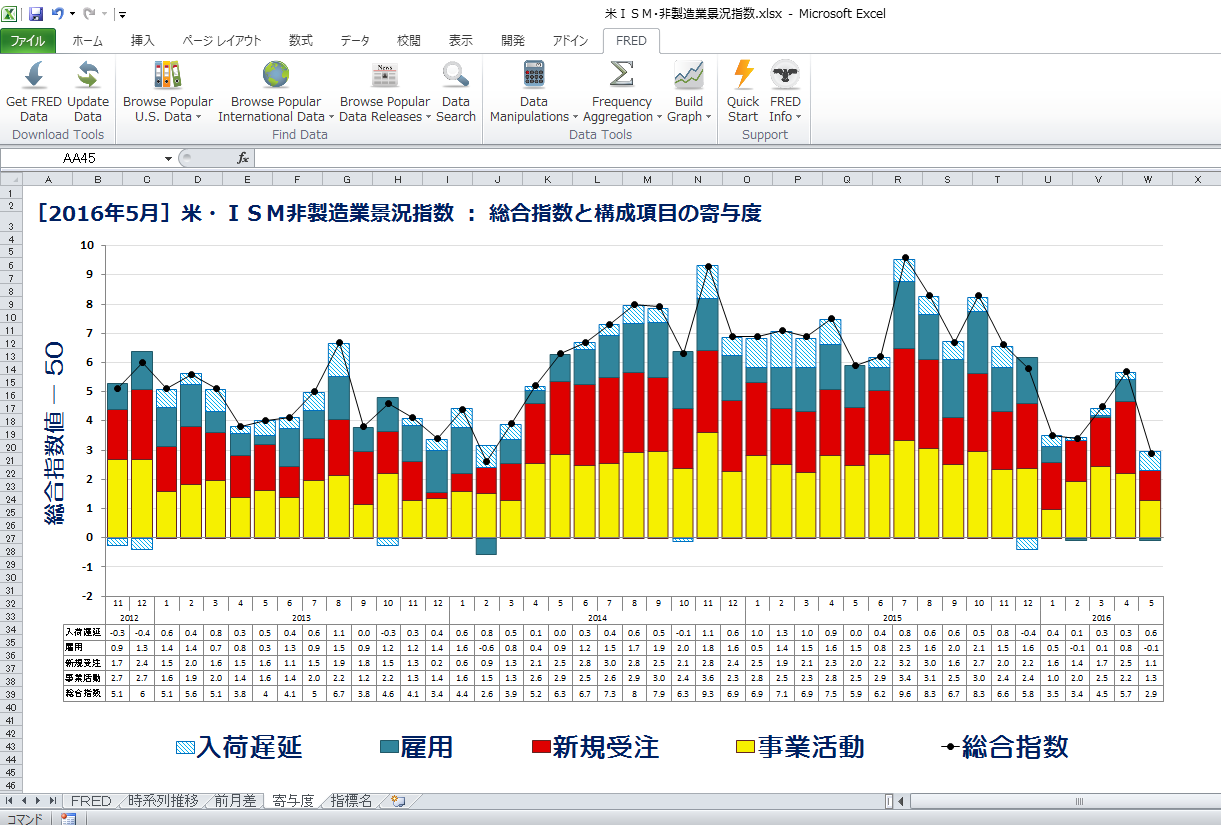Switch to the 時系列推移 sheet tab
1221x825 pixels.
(x=163, y=801)
